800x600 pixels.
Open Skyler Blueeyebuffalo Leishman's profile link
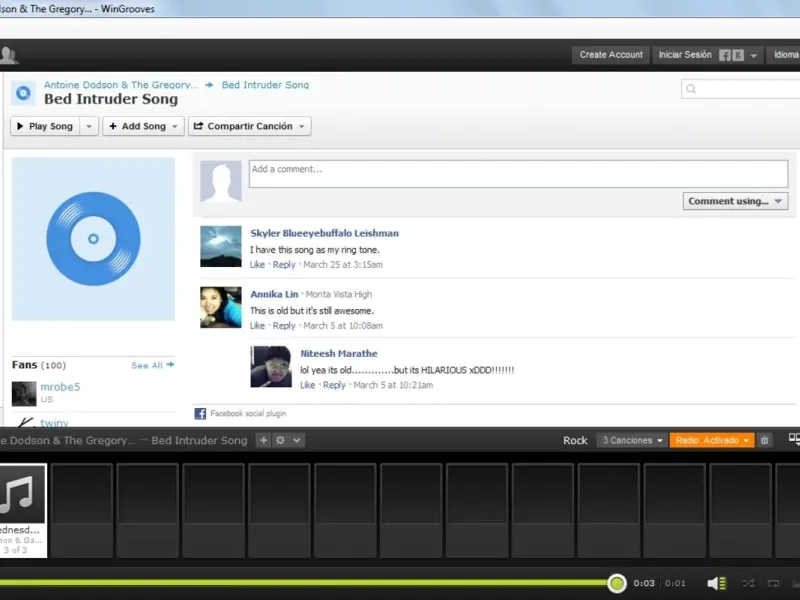[324, 233]
